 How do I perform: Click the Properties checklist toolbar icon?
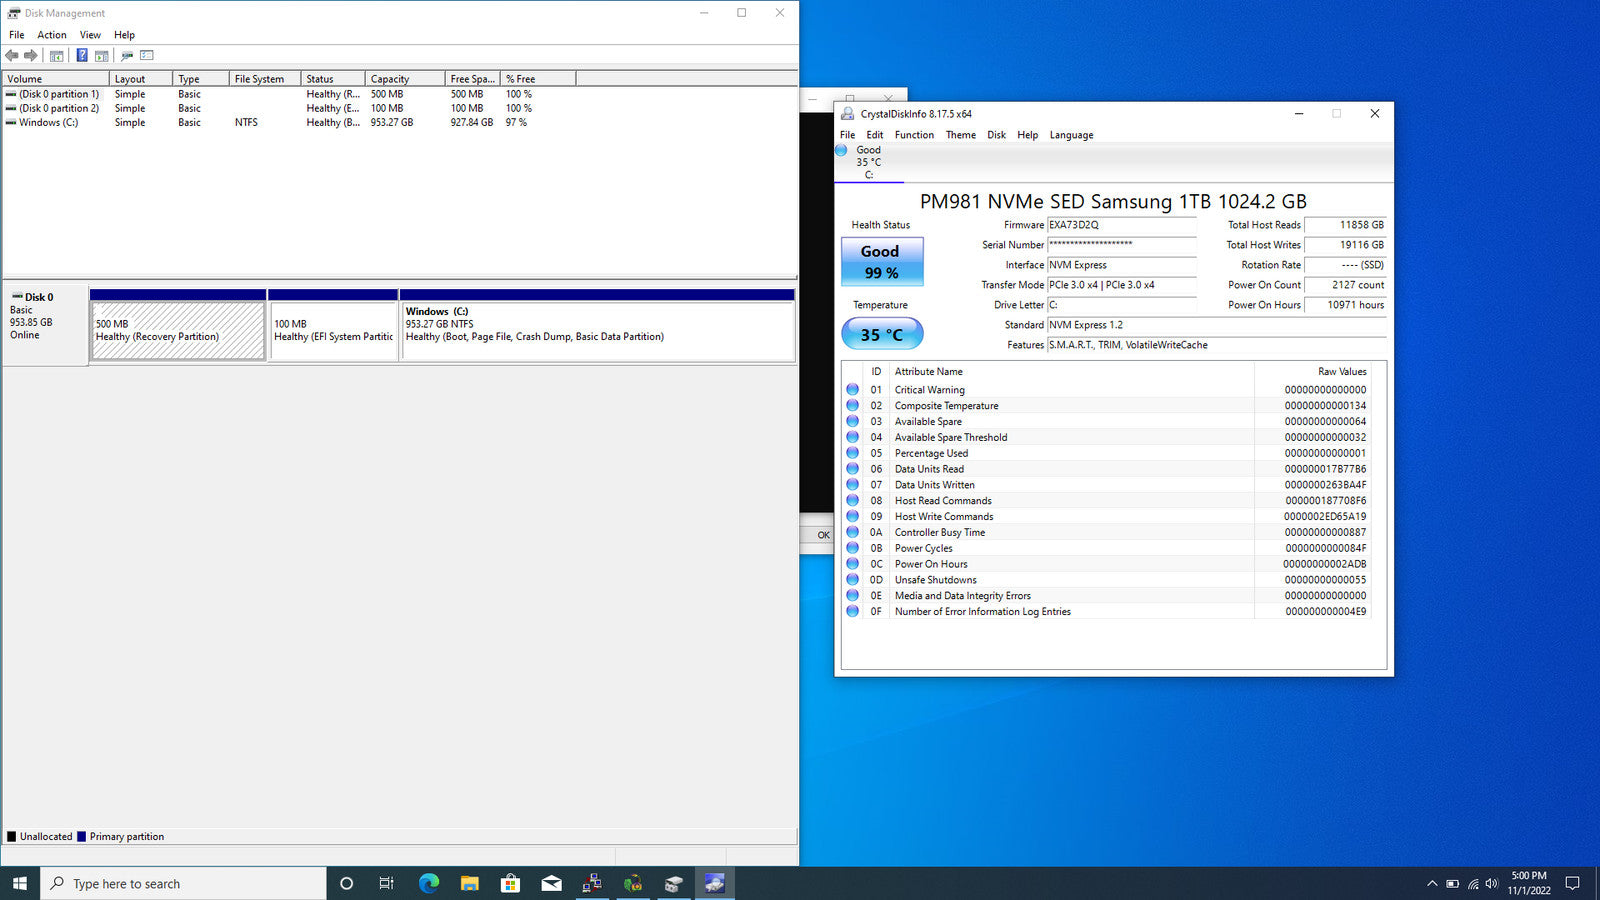(x=147, y=56)
